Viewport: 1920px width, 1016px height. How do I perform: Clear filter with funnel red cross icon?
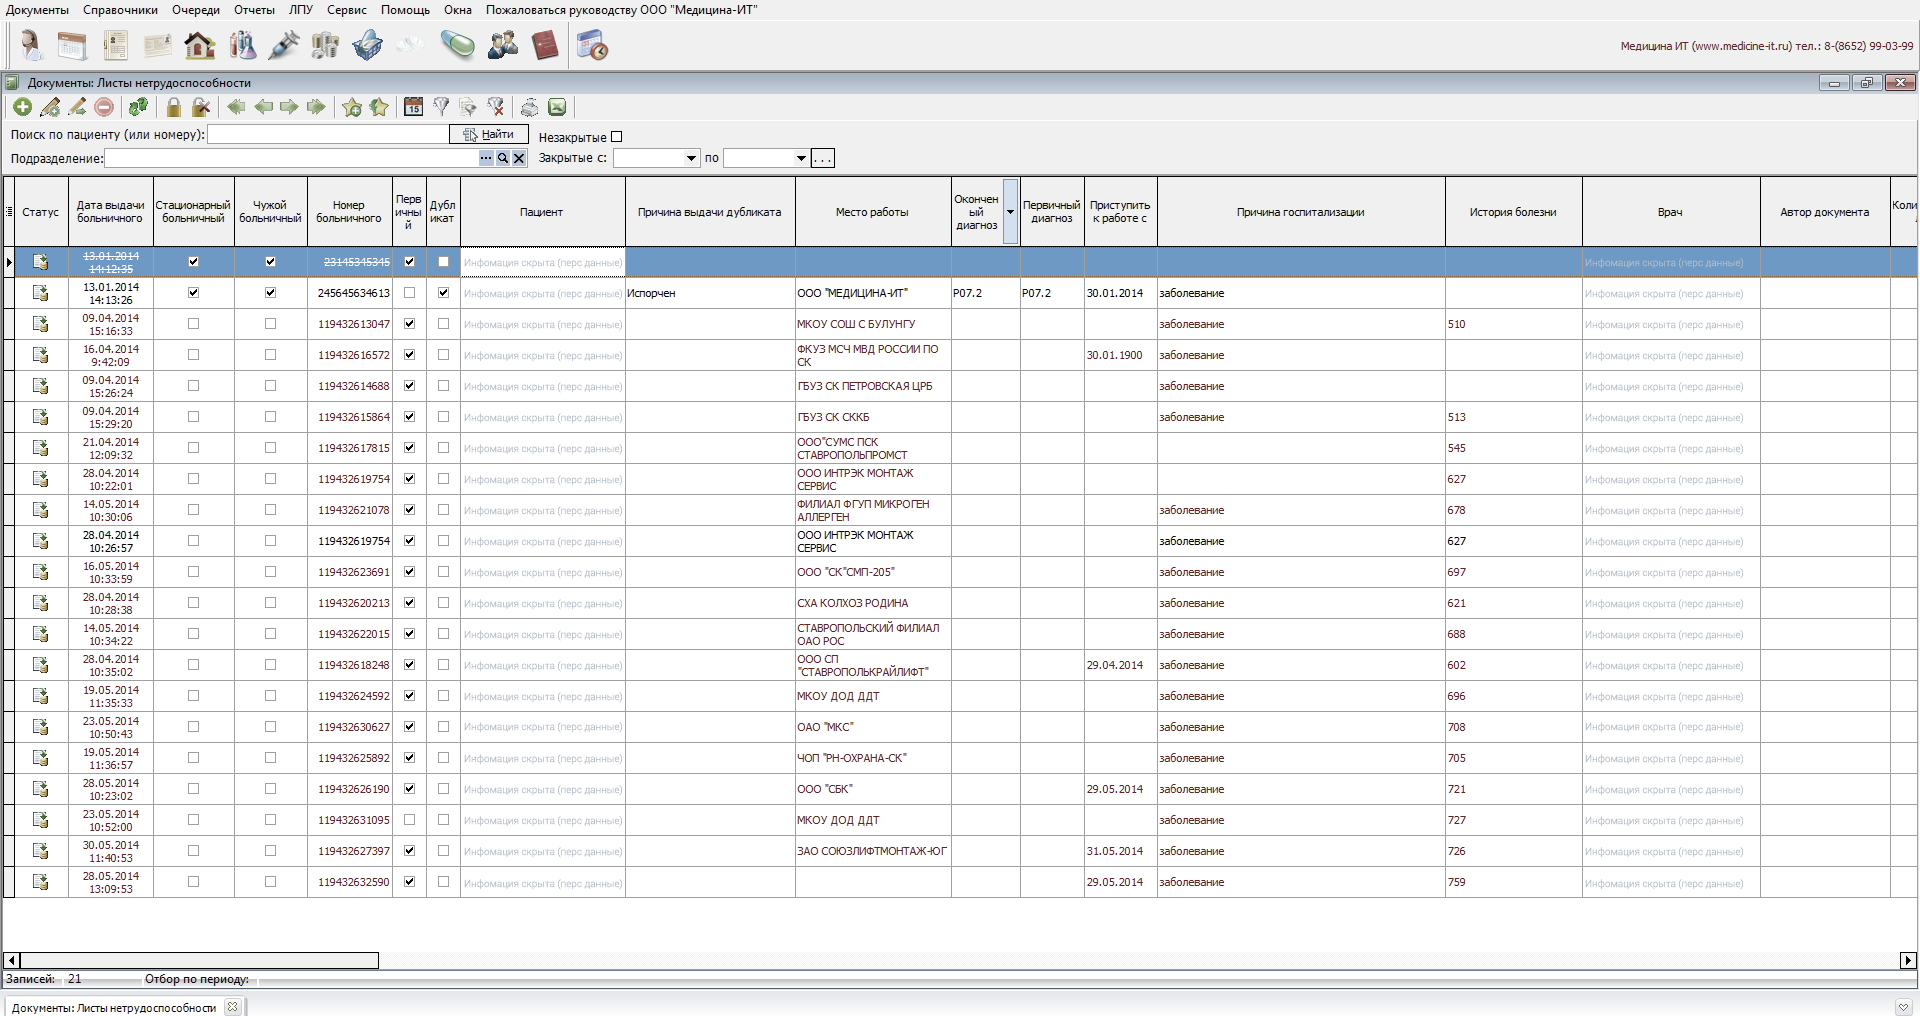tap(495, 107)
